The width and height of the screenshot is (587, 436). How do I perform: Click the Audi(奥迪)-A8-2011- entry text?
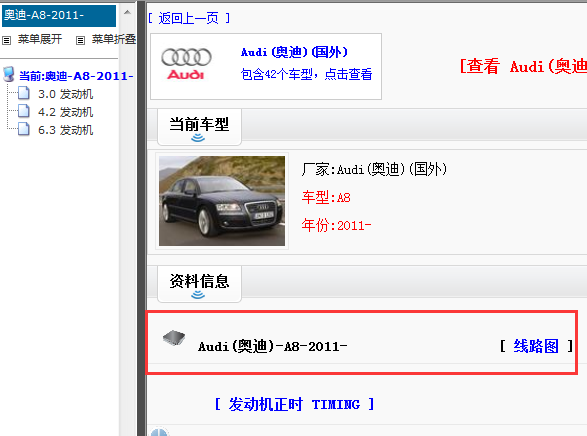pos(273,346)
